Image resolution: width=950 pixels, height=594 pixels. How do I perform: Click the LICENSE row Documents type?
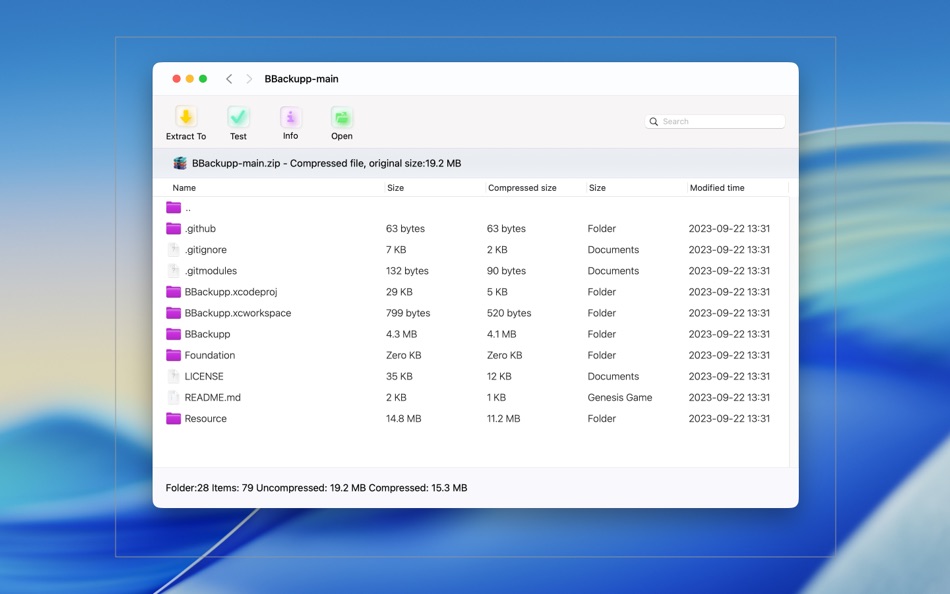(613, 376)
